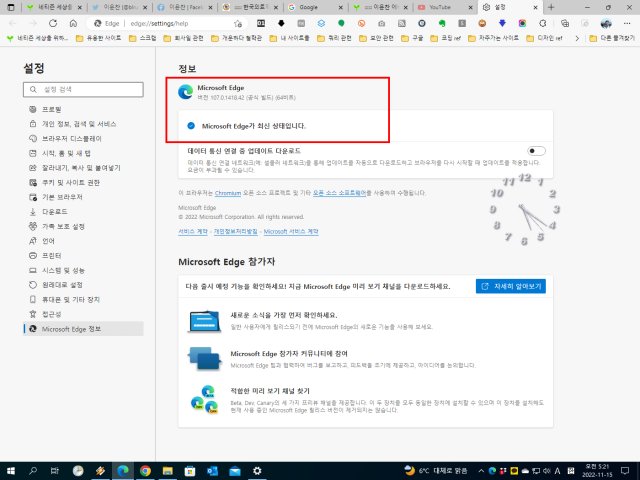Open the Edge settings and more menu
Screen dimensions: 640x480
tap(627, 23)
